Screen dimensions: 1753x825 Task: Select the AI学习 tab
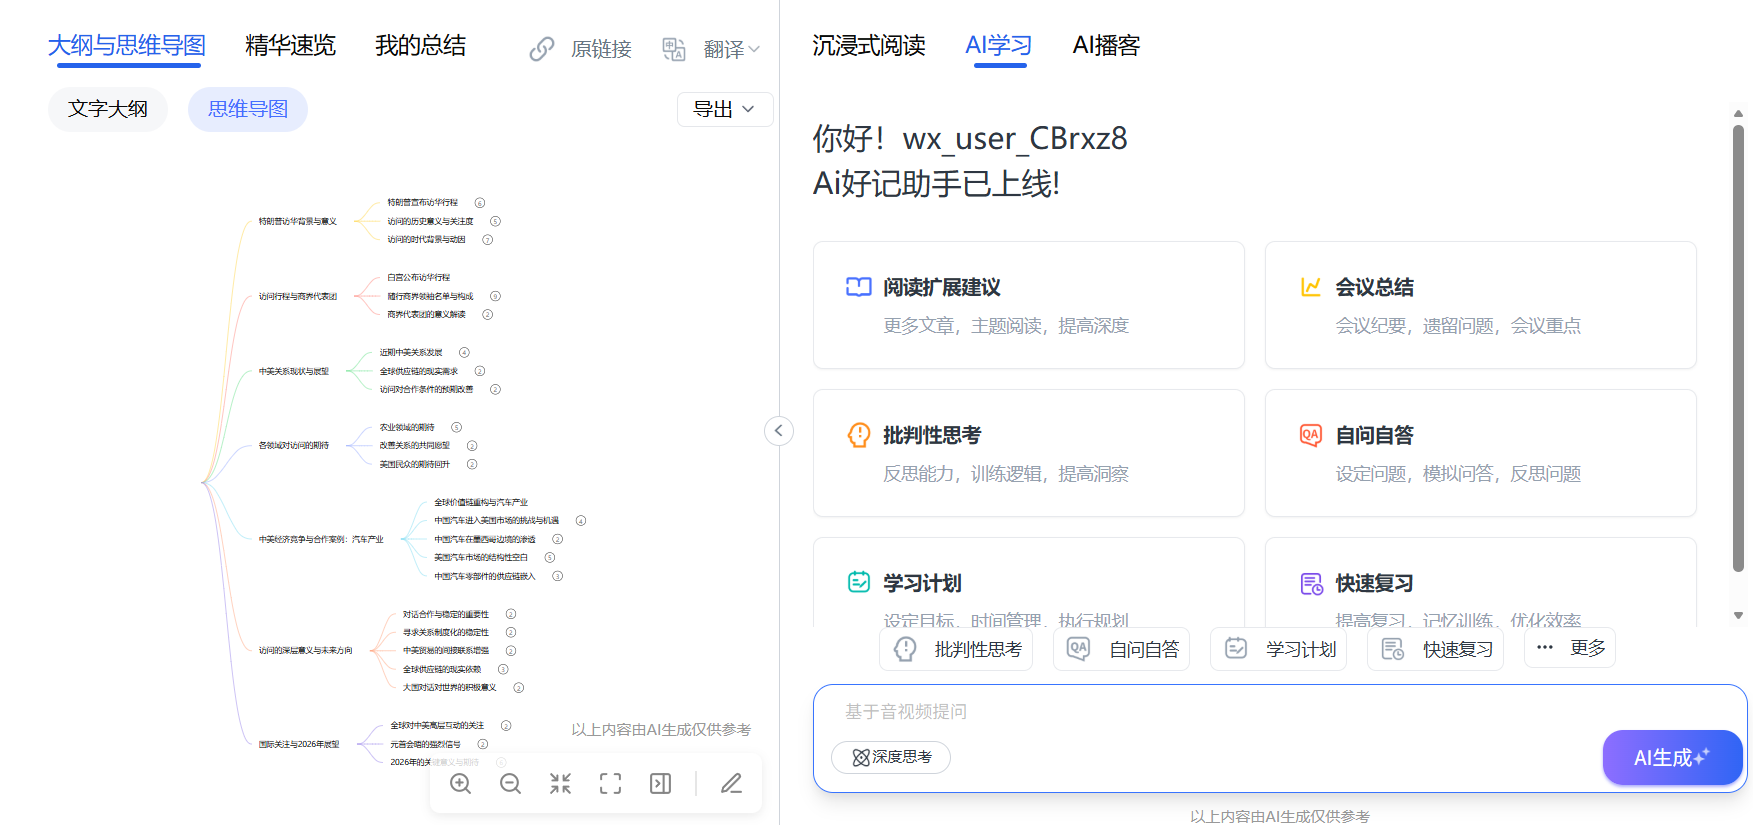click(999, 46)
